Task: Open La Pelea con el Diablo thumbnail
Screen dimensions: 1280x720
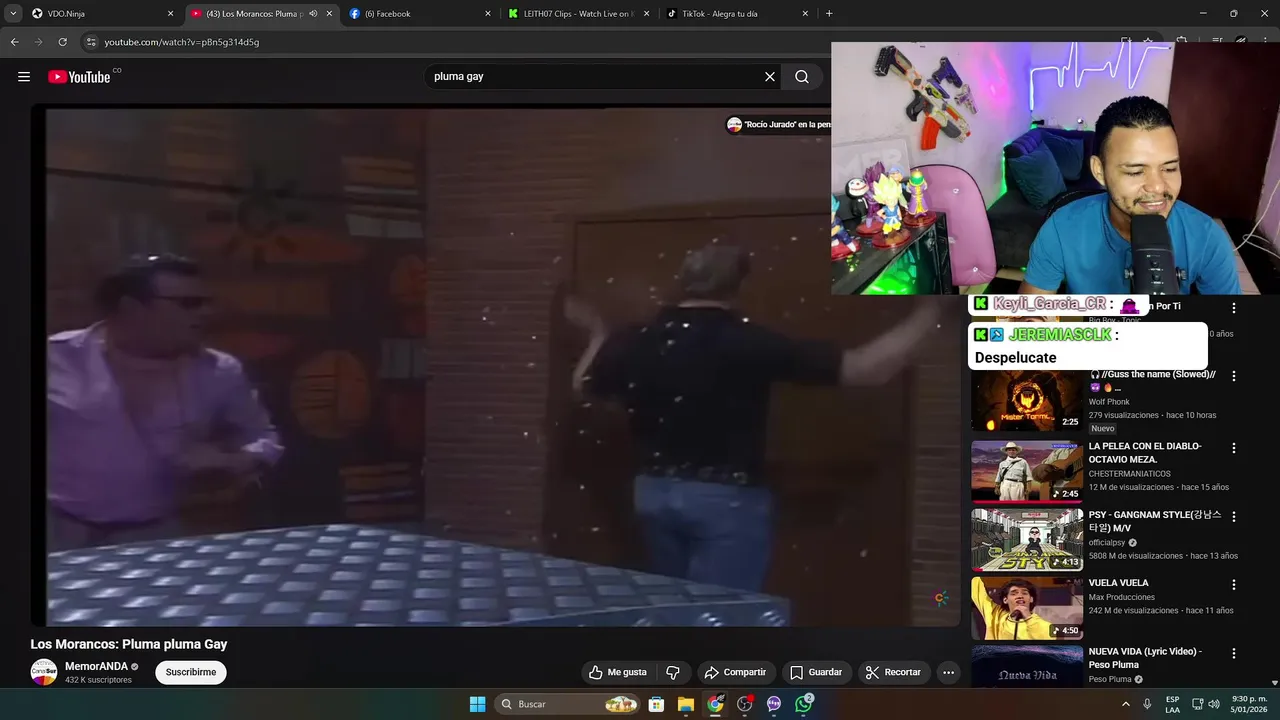Action: (1027, 471)
